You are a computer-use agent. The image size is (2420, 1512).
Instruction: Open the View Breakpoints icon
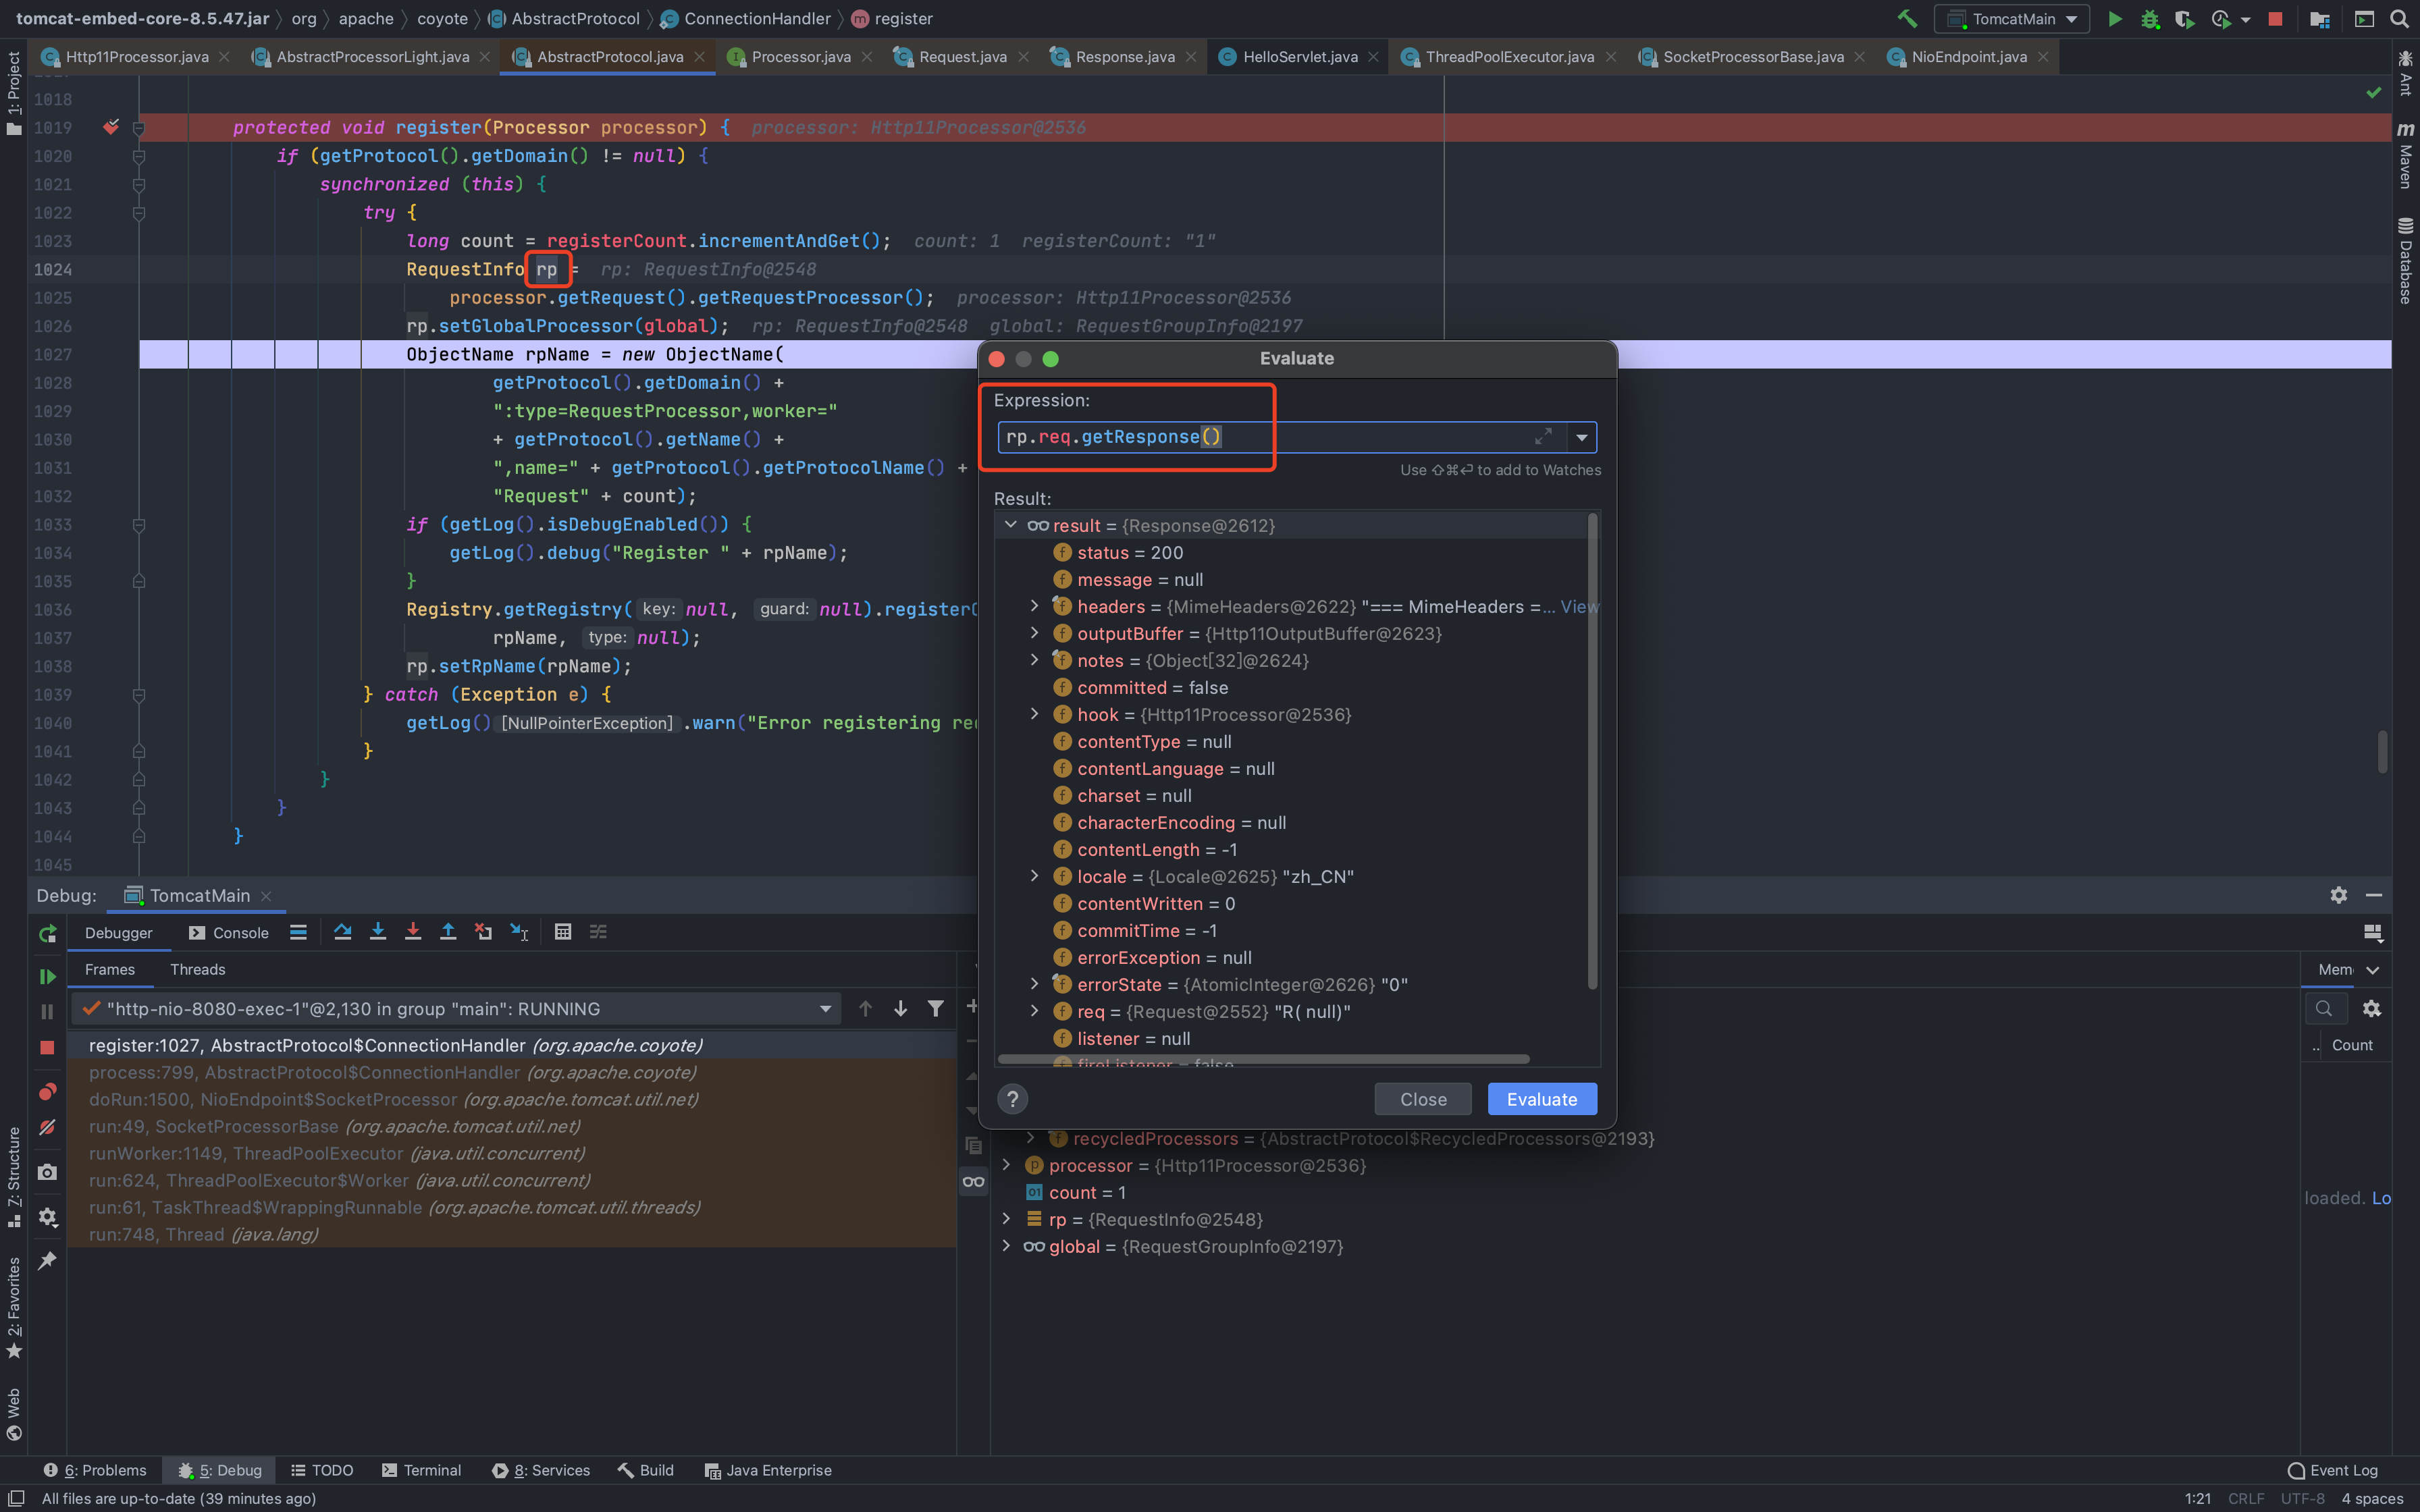[x=47, y=1091]
